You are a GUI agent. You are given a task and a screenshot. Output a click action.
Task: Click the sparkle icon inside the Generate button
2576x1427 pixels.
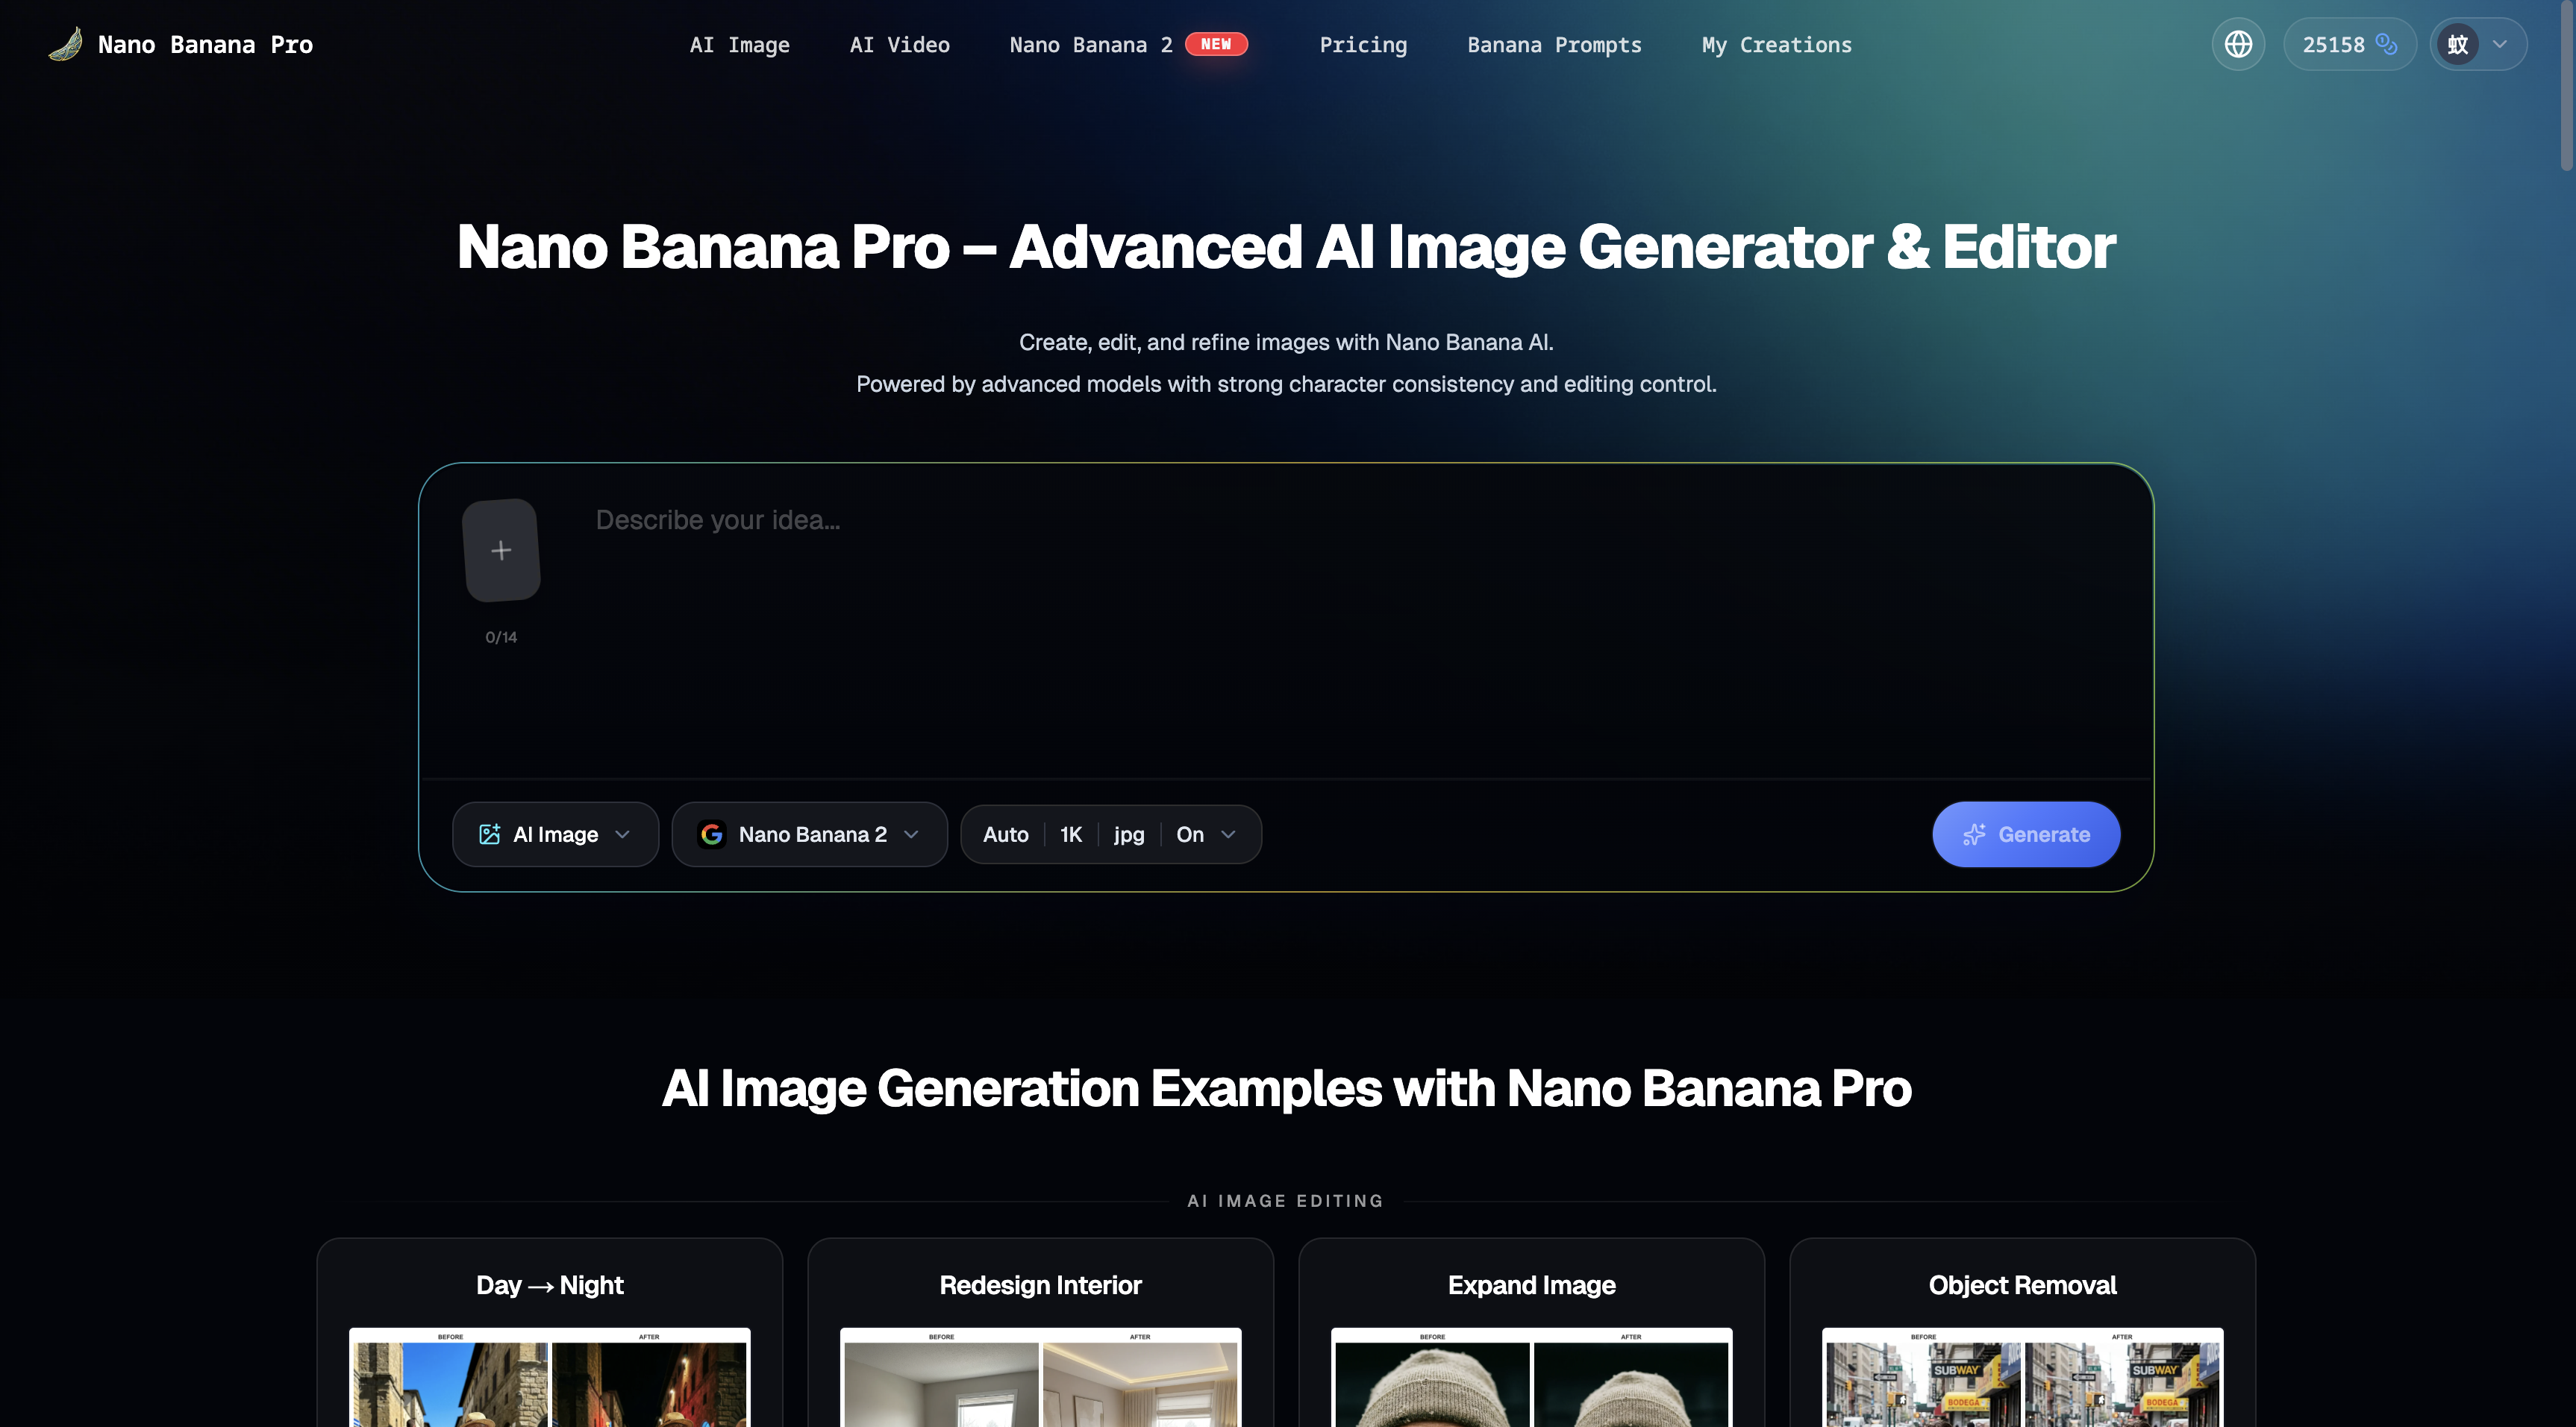point(1975,834)
